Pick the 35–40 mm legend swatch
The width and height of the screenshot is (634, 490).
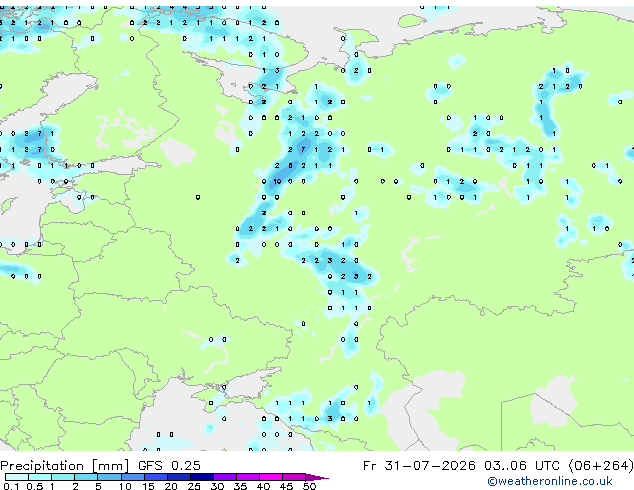(x=248, y=477)
